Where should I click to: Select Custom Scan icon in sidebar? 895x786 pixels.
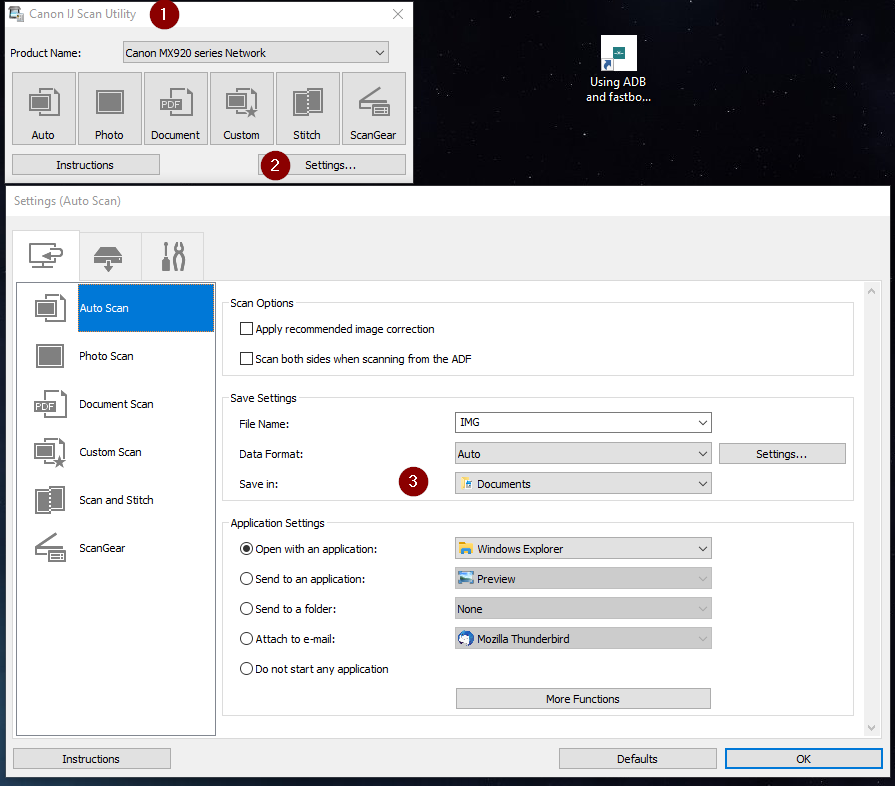pyautogui.click(x=50, y=453)
